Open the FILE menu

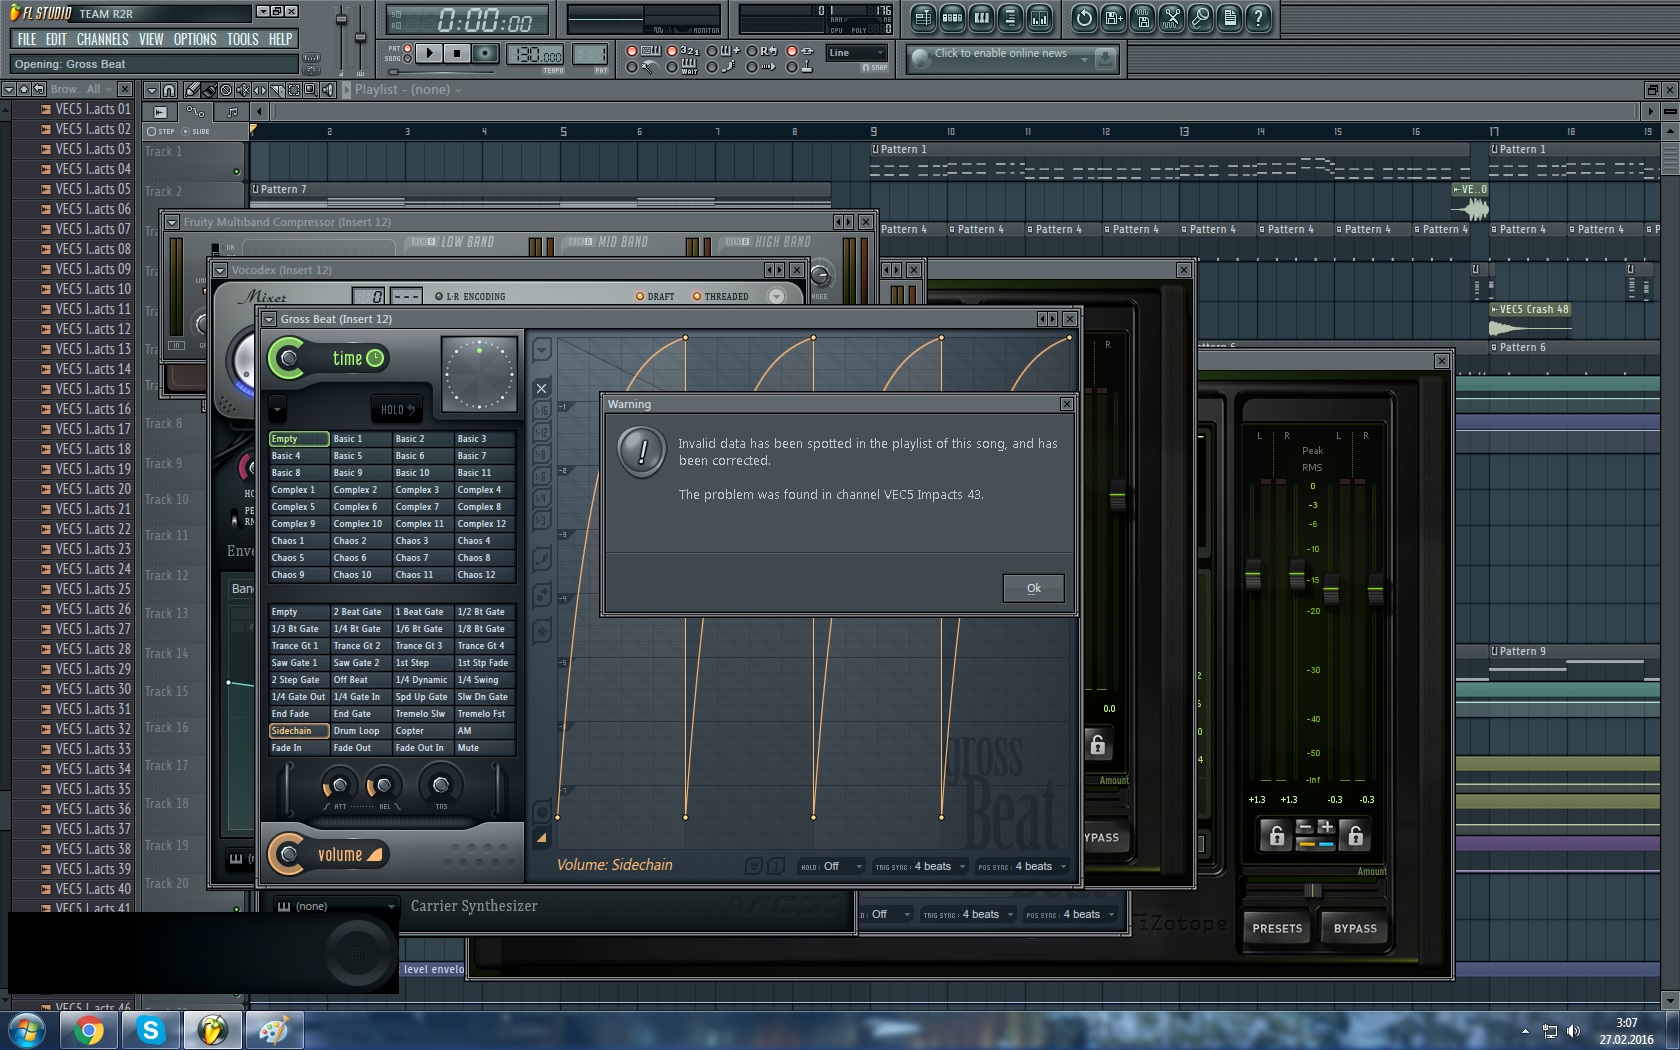click(27, 39)
